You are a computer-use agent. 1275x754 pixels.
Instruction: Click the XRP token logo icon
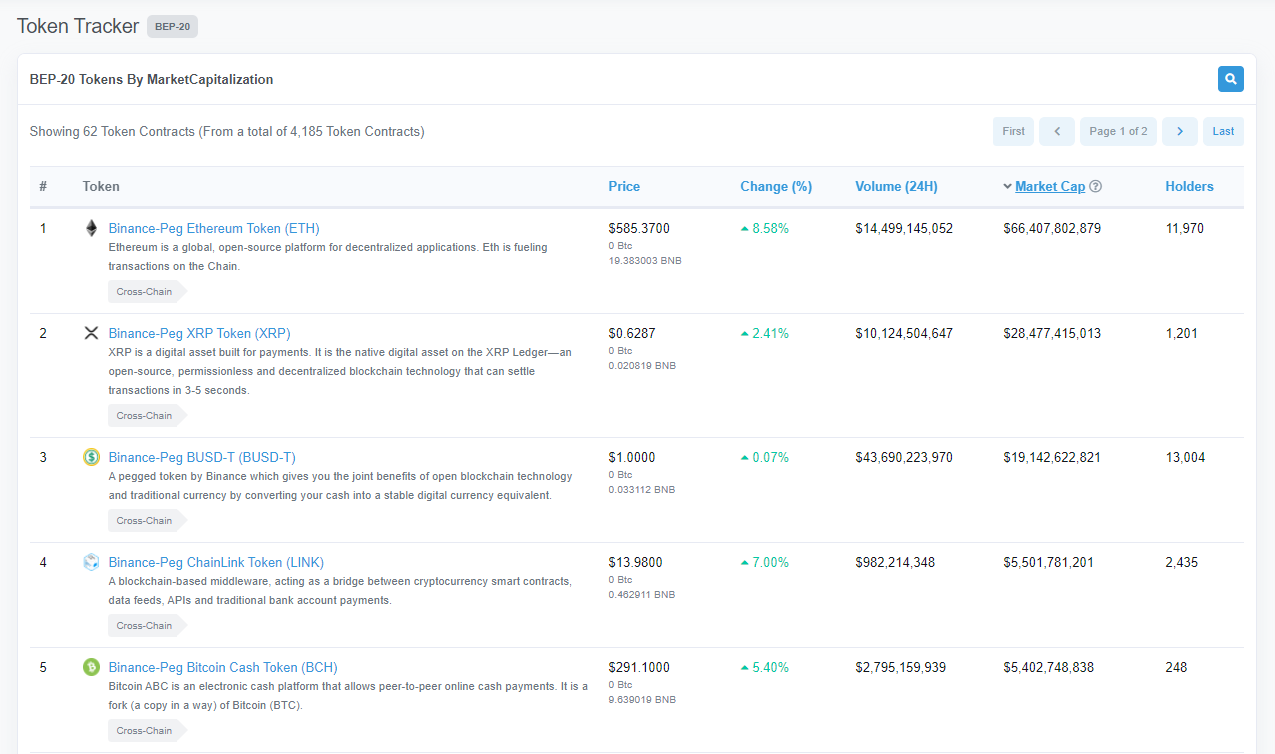[x=91, y=333]
